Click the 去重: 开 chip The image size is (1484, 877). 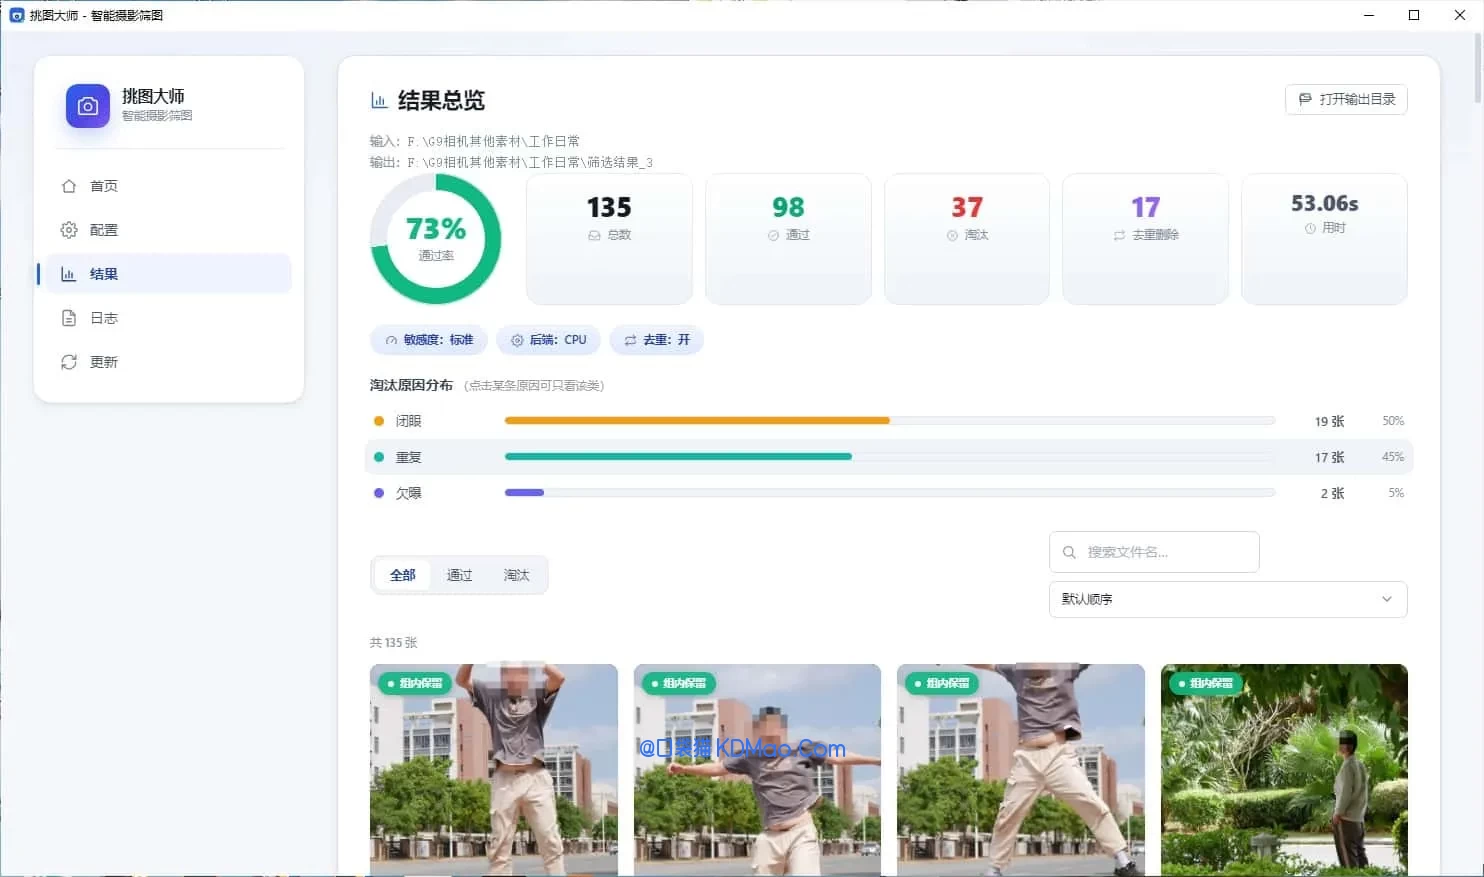[x=657, y=340]
